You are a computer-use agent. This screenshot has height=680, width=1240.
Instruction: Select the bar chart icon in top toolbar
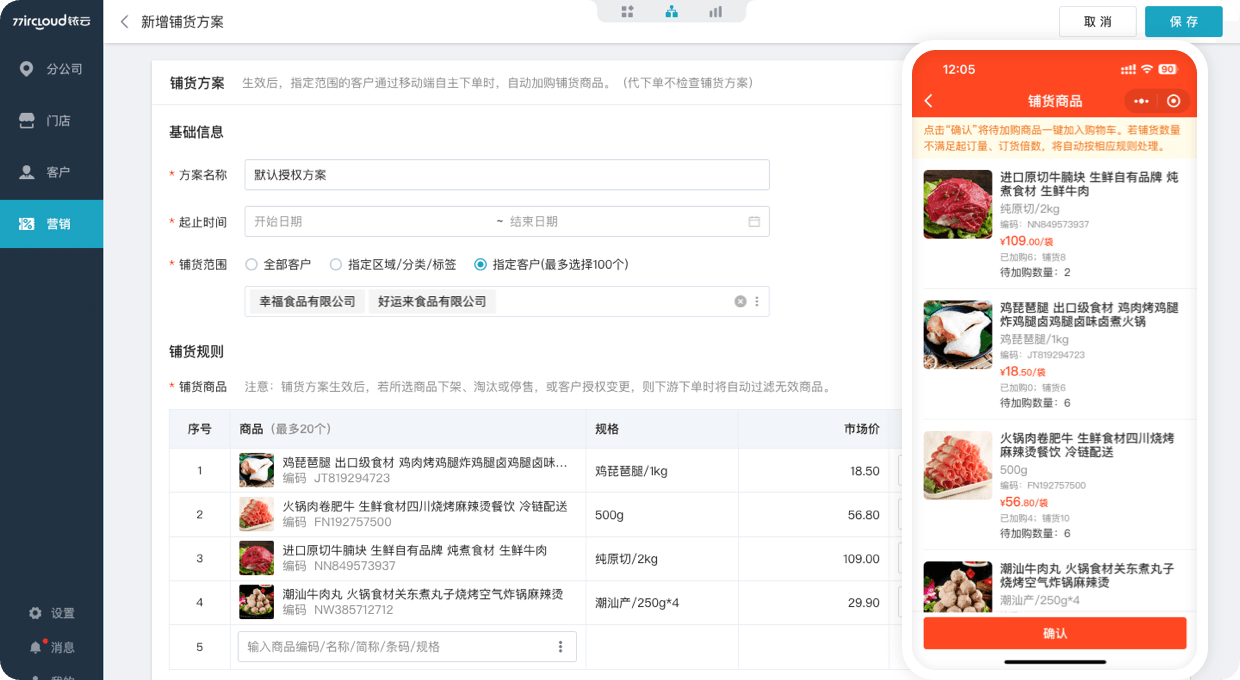(x=715, y=12)
